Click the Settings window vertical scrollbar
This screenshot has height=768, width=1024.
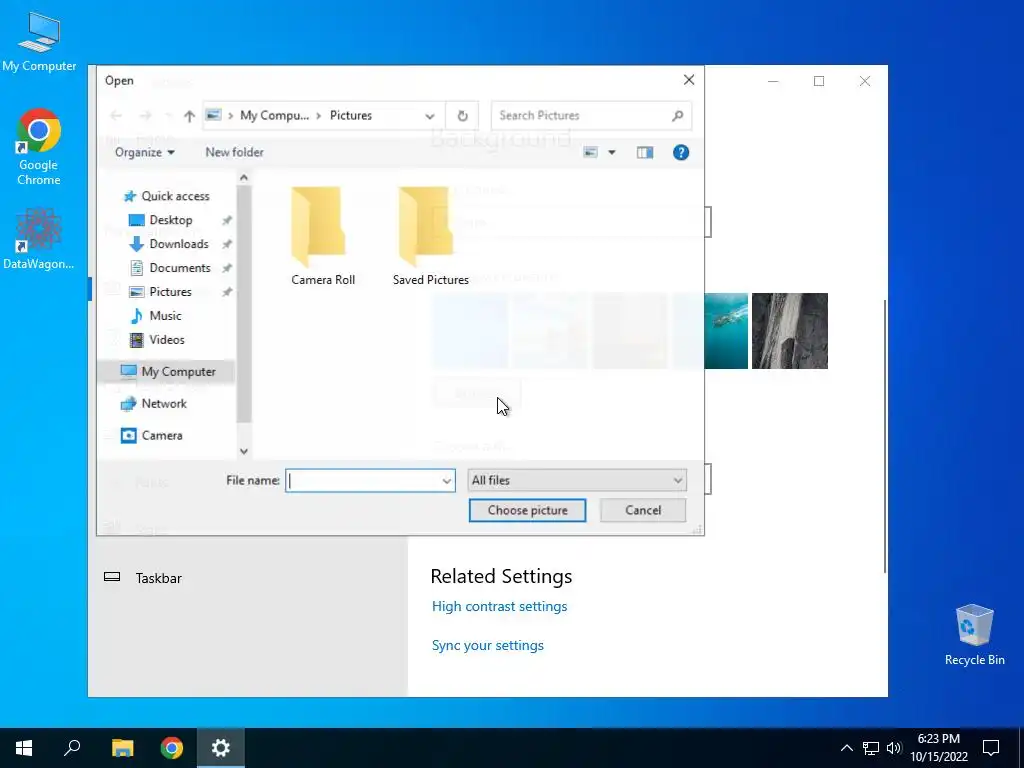(885, 436)
